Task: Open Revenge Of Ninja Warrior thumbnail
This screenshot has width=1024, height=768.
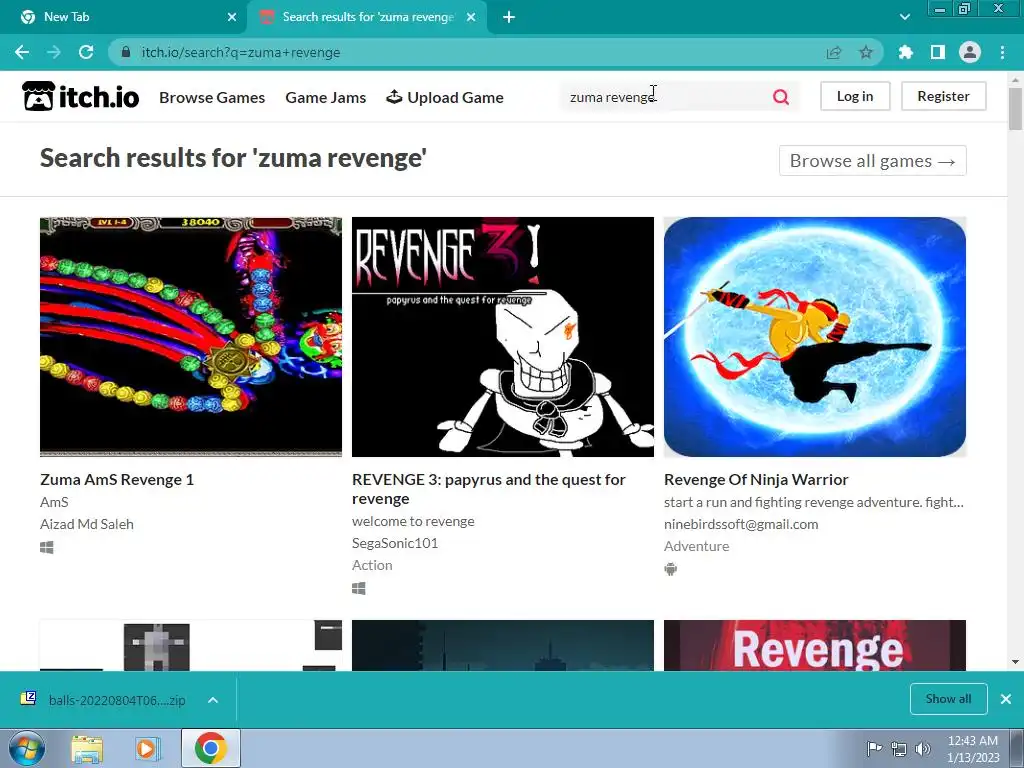Action: coord(815,337)
